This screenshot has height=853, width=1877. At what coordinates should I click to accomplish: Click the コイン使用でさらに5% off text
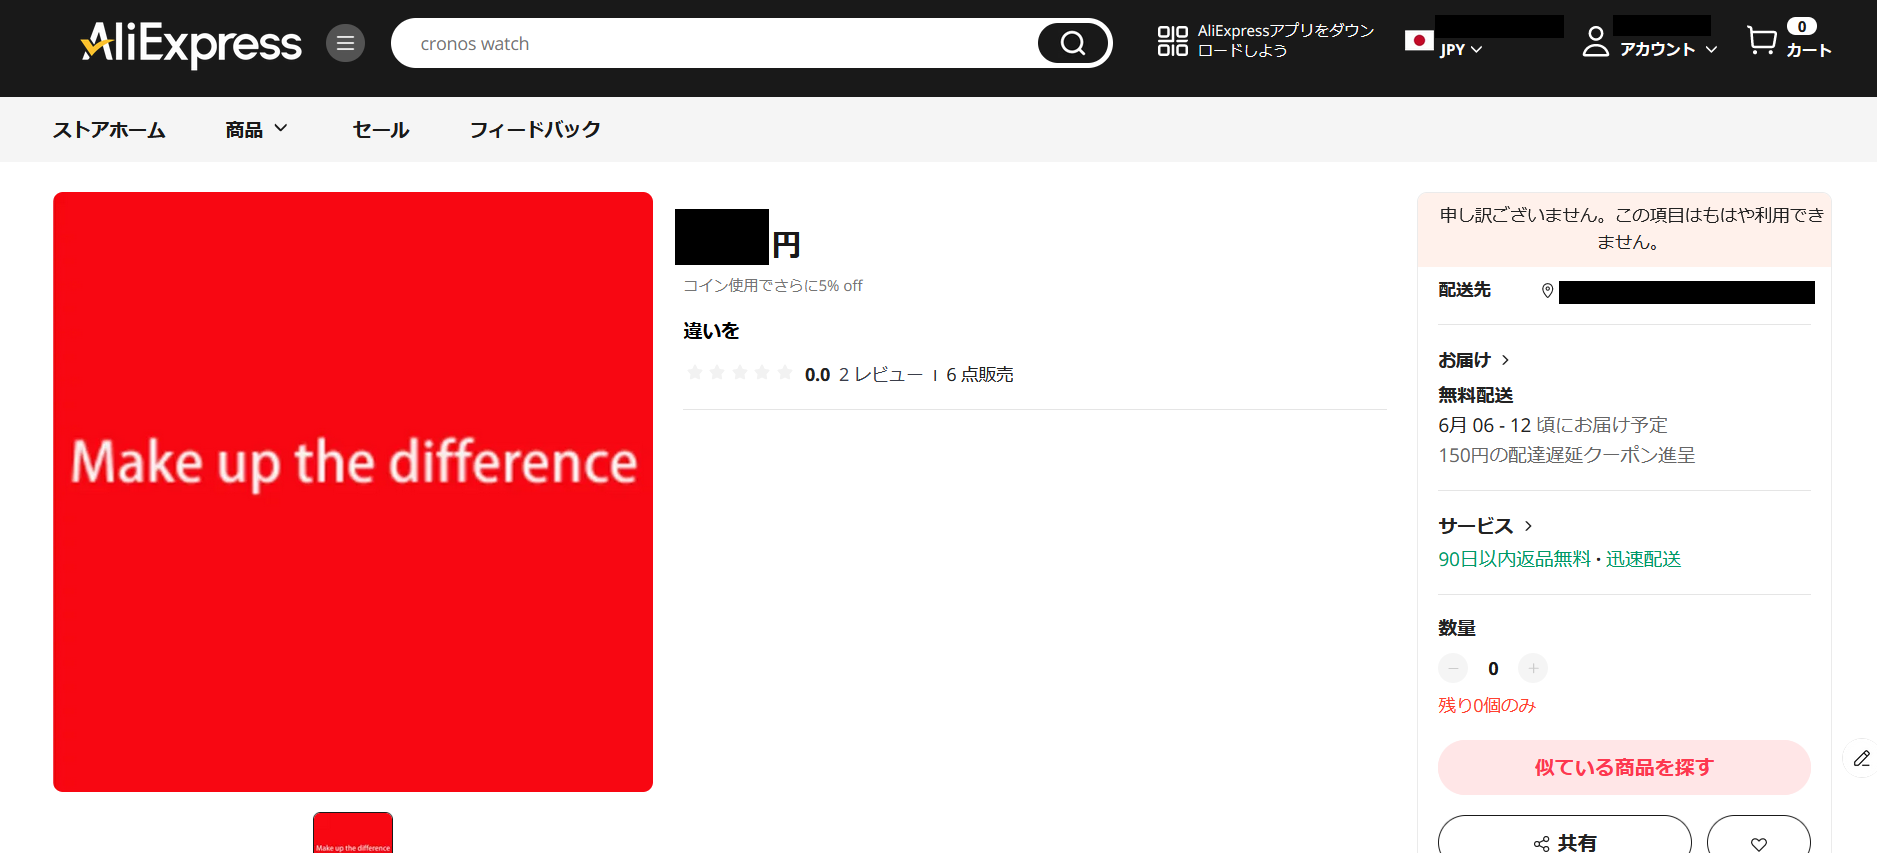point(772,285)
